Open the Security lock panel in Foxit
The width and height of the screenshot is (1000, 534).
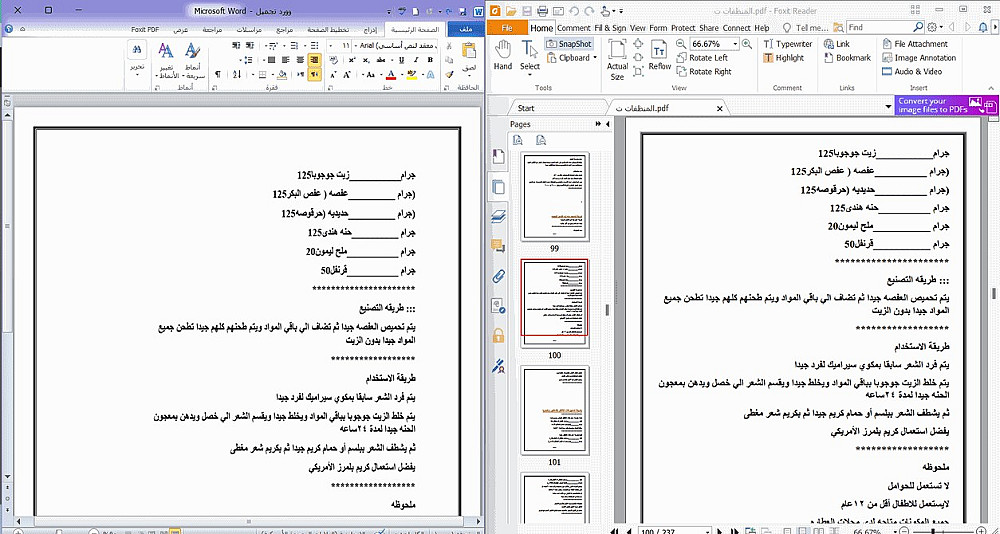pyautogui.click(x=499, y=336)
